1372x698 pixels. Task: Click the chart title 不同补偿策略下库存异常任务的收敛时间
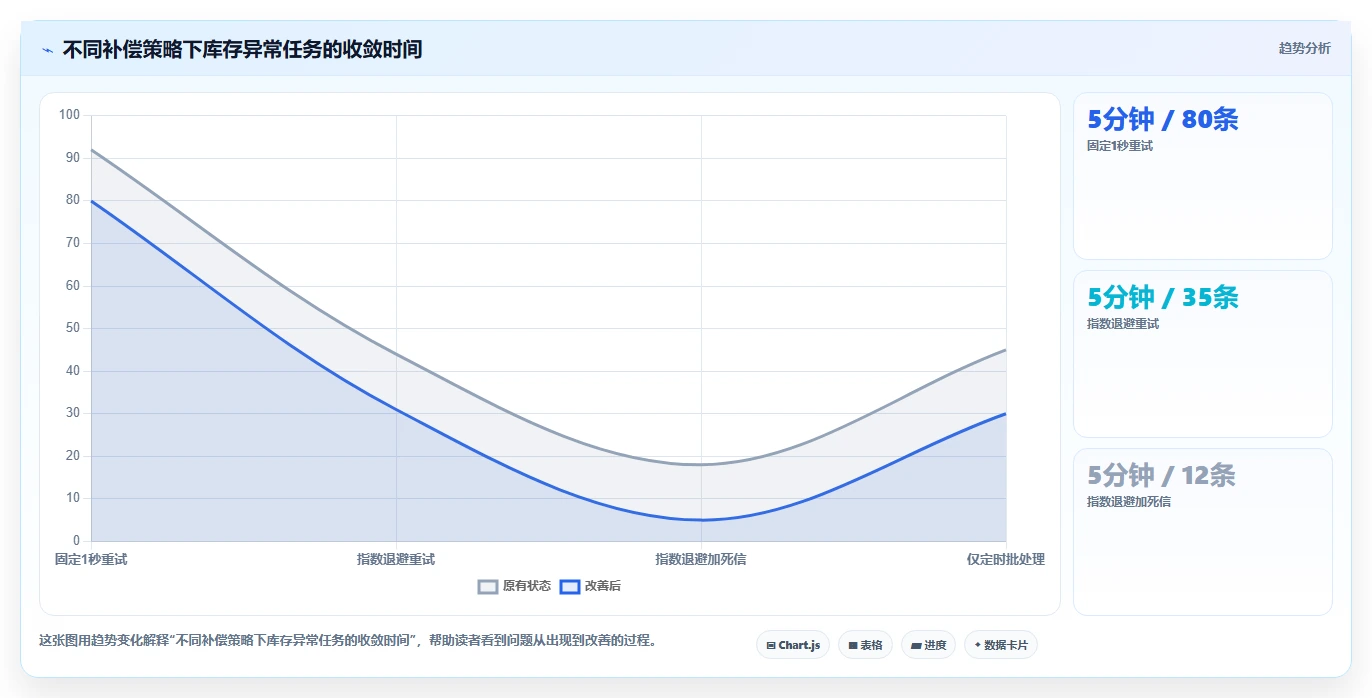242,49
